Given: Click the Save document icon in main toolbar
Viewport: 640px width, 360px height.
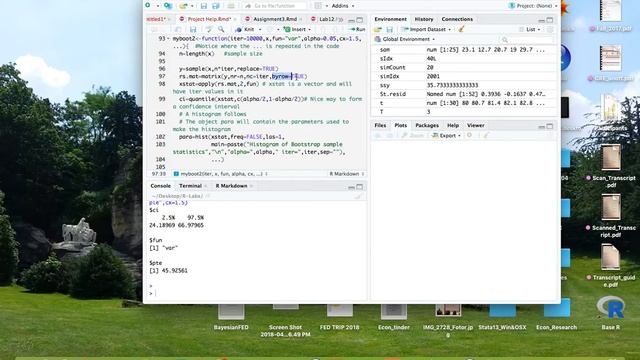Looking at the screenshot, I should pos(204,6).
